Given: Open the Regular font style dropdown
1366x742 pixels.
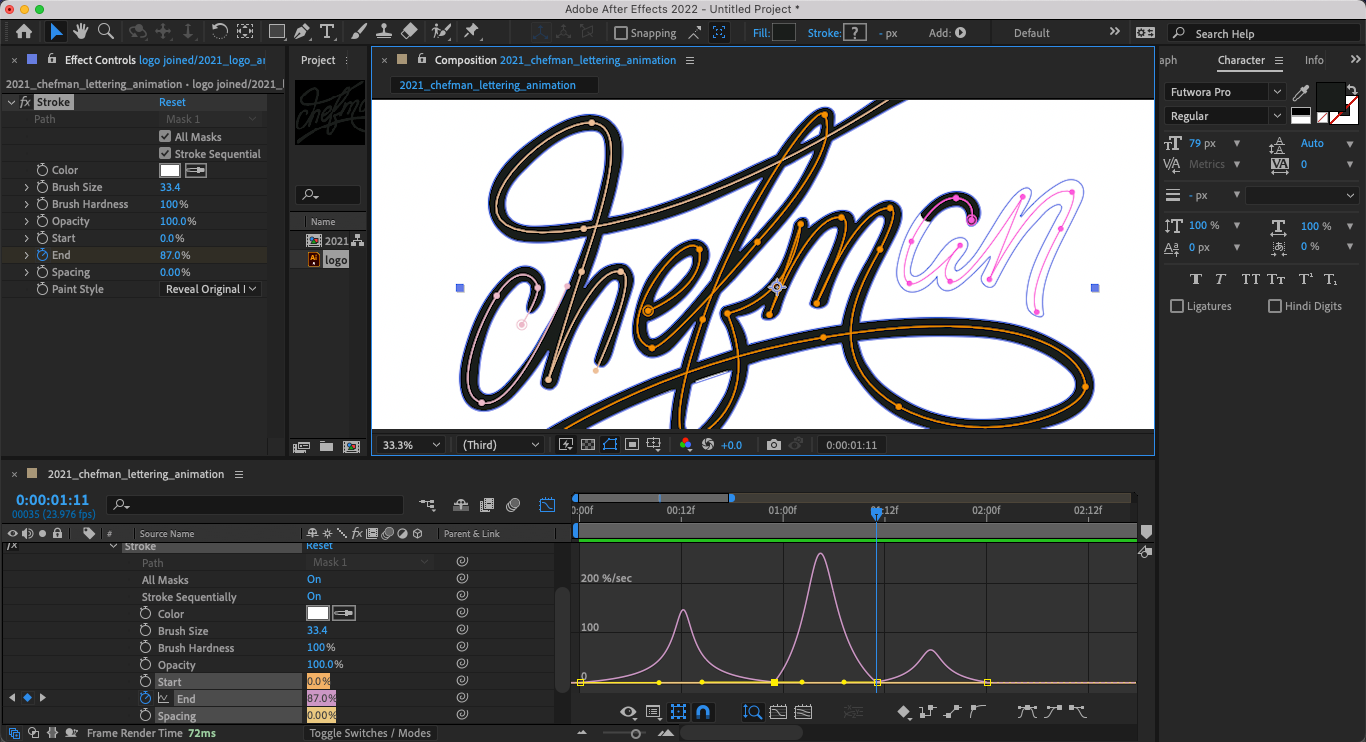Looking at the screenshot, I should tap(1225, 116).
